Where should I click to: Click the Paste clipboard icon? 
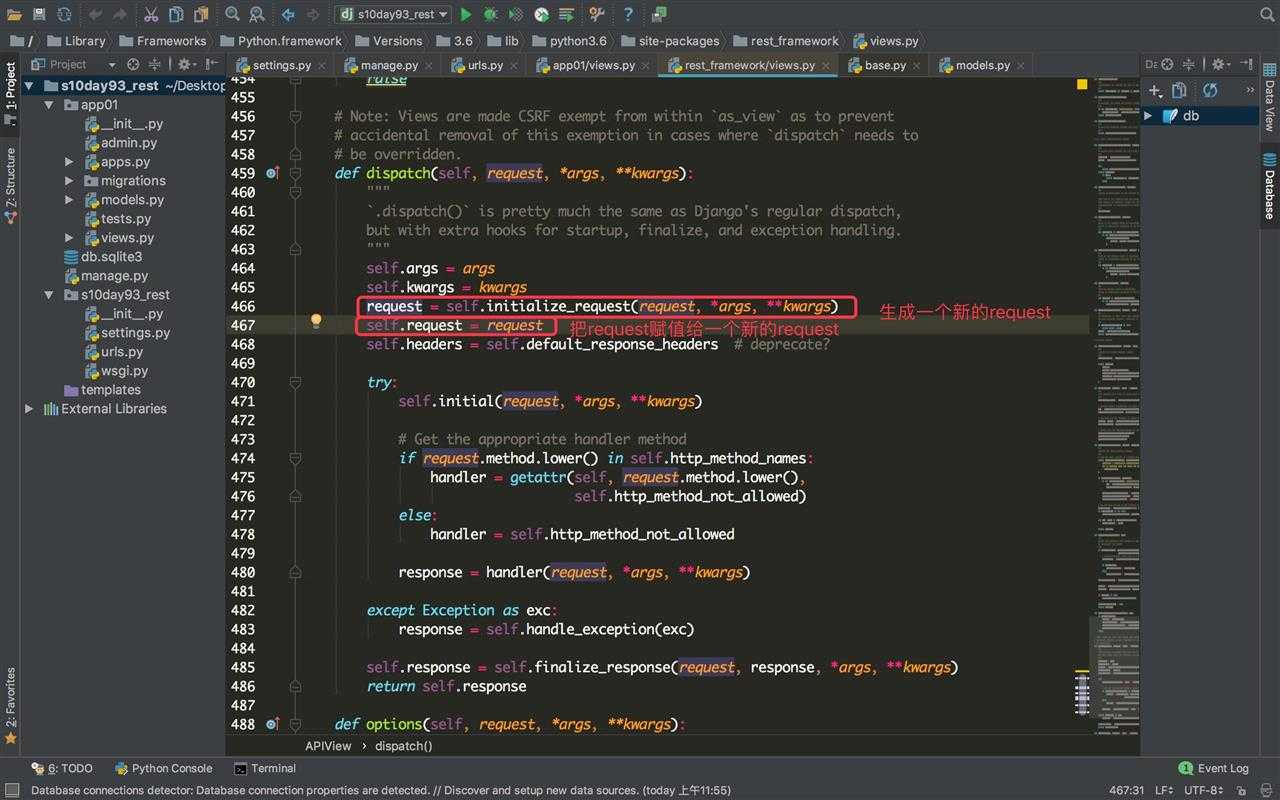click(201, 14)
